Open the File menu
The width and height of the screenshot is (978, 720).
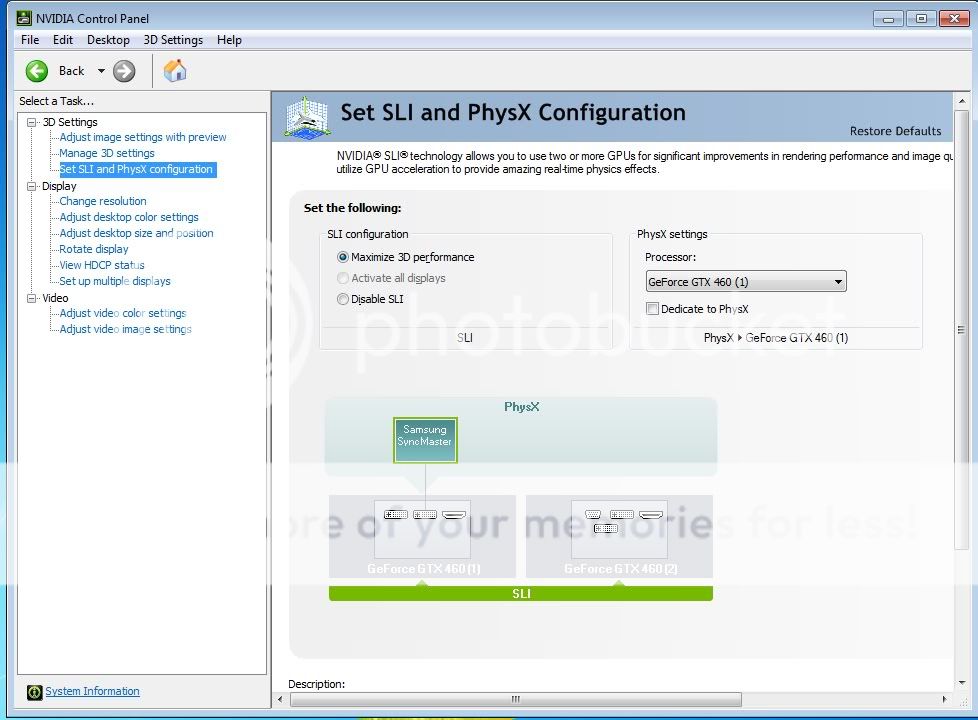click(x=30, y=40)
